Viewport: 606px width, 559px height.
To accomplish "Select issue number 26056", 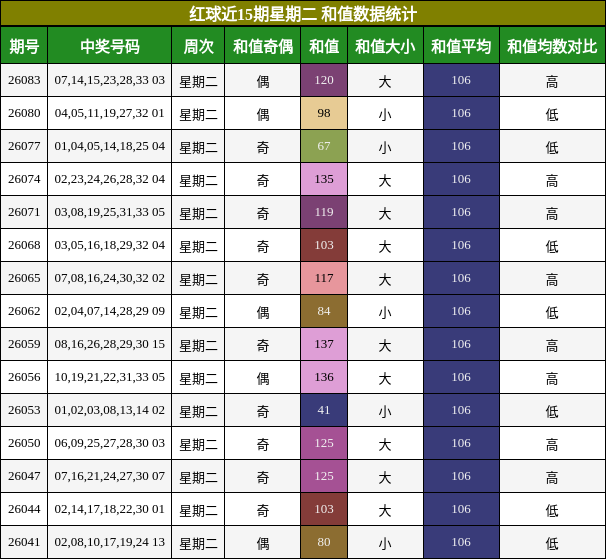I will point(24,377).
